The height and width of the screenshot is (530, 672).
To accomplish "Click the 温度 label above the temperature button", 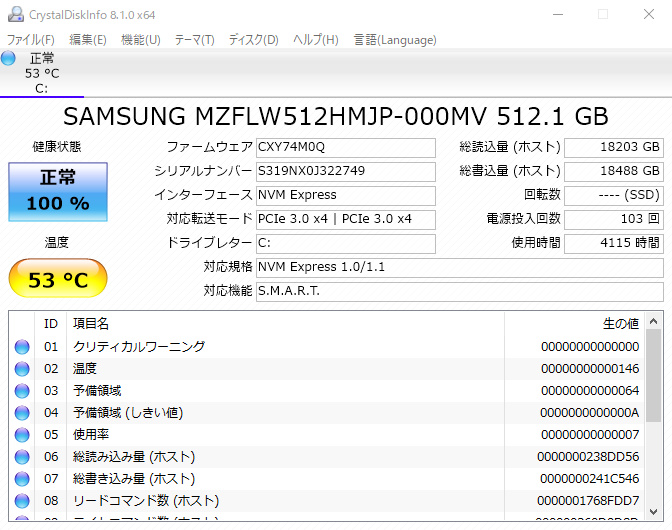I will pyautogui.click(x=57, y=243).
